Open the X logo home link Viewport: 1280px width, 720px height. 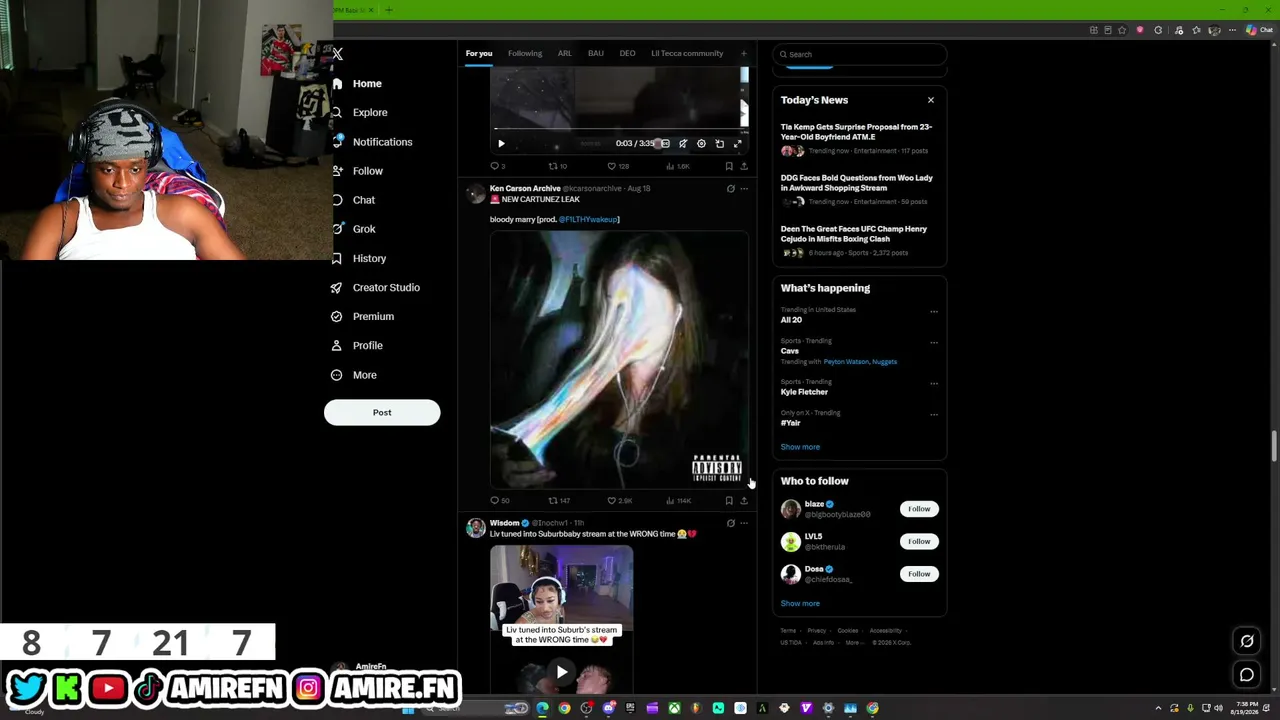pyautogui.click(x=338, y=54)
